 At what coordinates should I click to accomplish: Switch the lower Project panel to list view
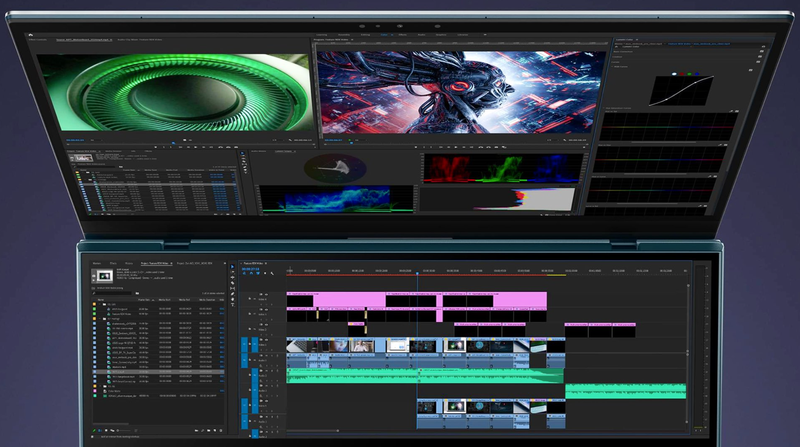pos(99,430)
